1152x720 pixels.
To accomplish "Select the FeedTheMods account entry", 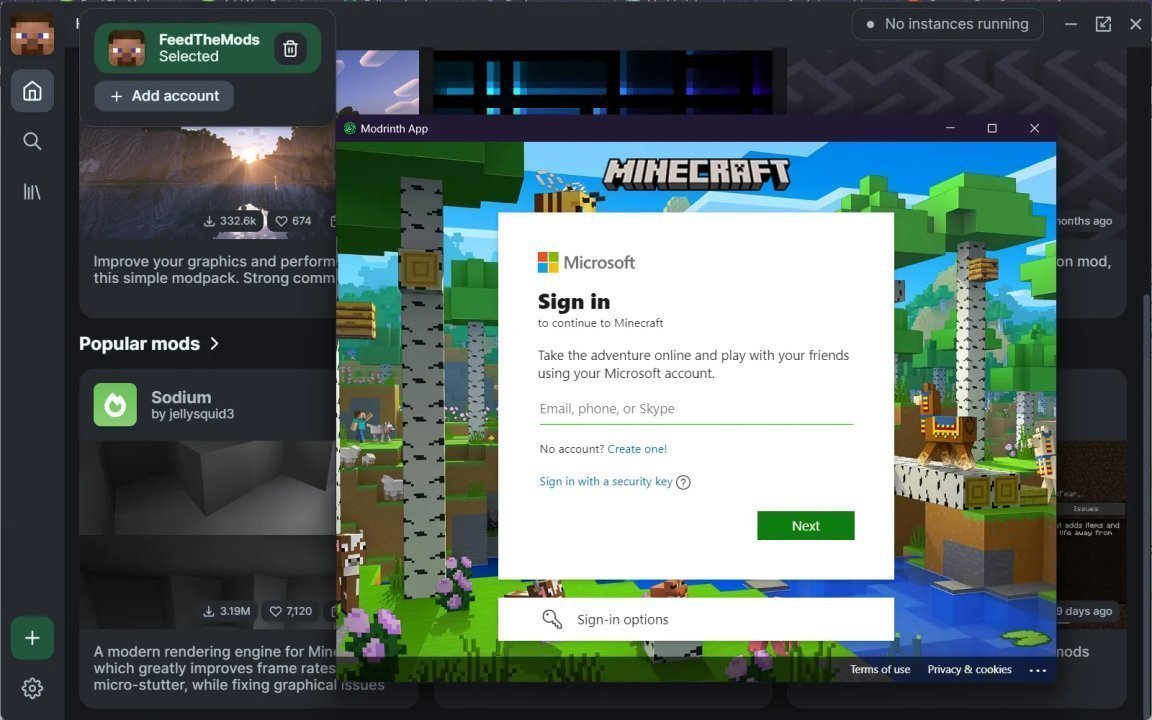I will pos(208,48).
